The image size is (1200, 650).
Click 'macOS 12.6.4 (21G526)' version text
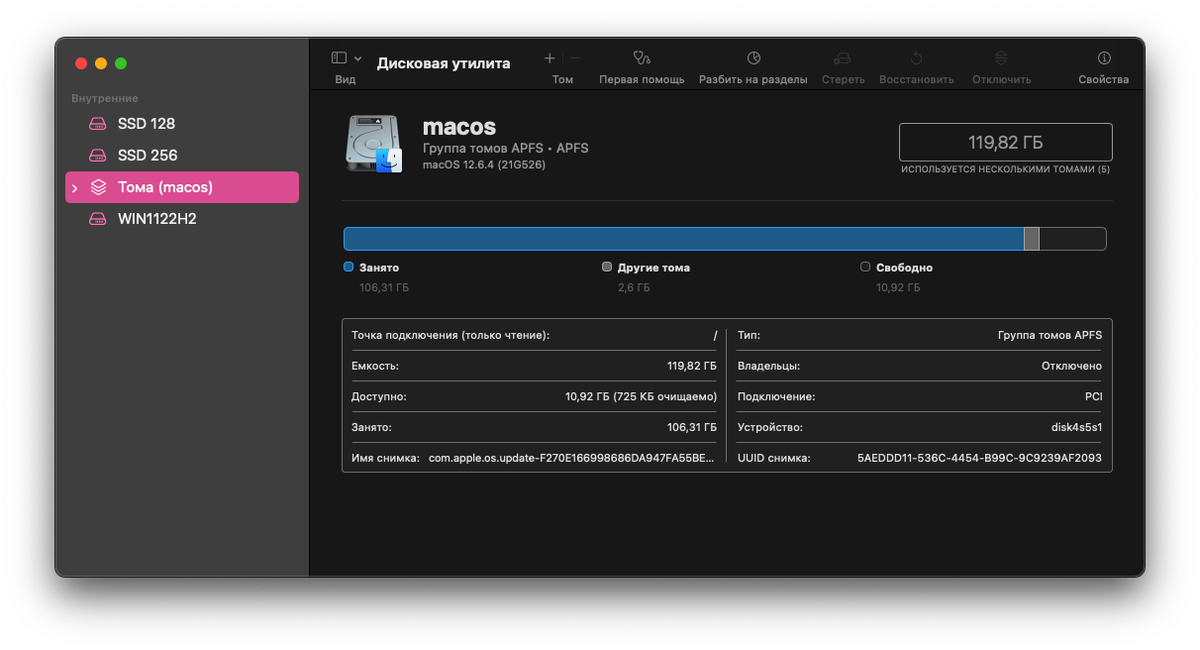pyautogui.click(x=484, y=164)
